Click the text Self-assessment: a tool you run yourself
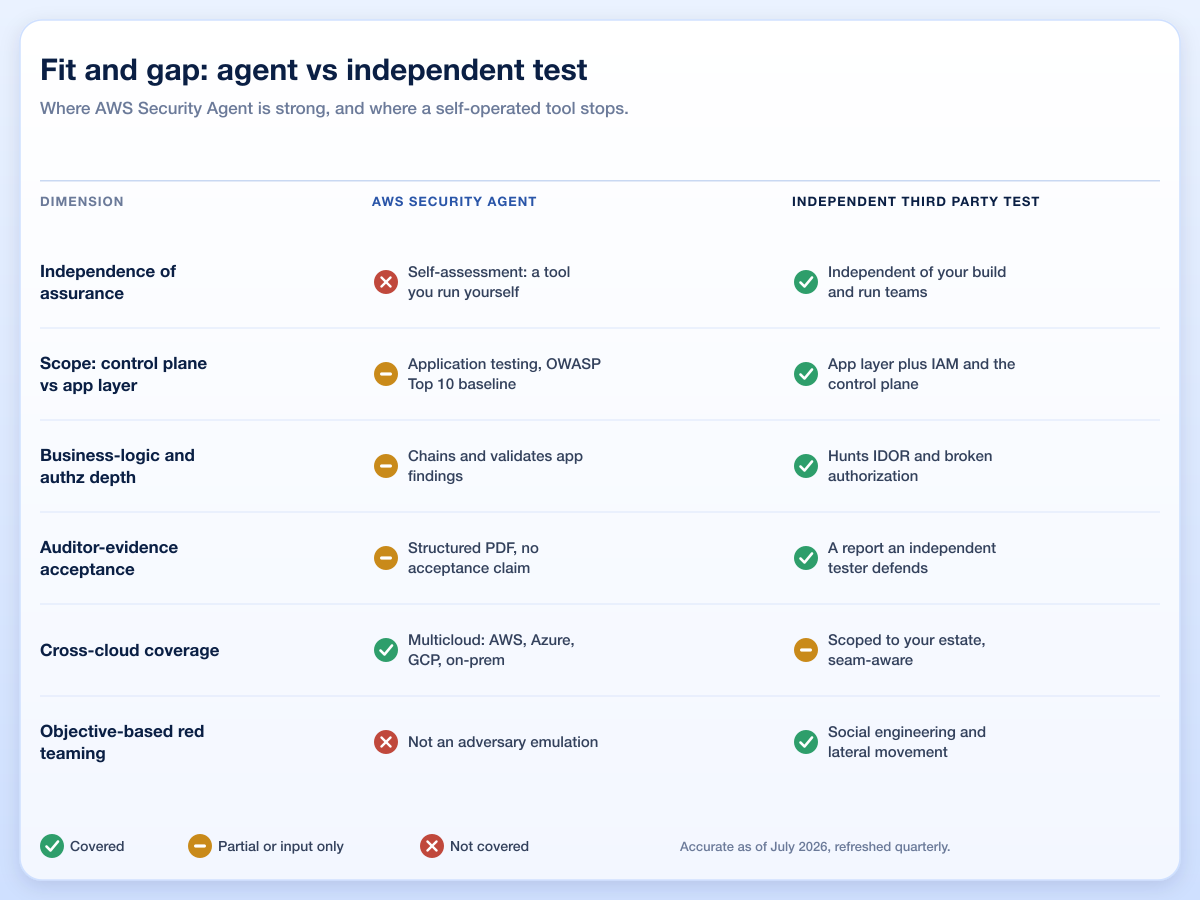1200x900 pixels. click(x=489, y=282)
